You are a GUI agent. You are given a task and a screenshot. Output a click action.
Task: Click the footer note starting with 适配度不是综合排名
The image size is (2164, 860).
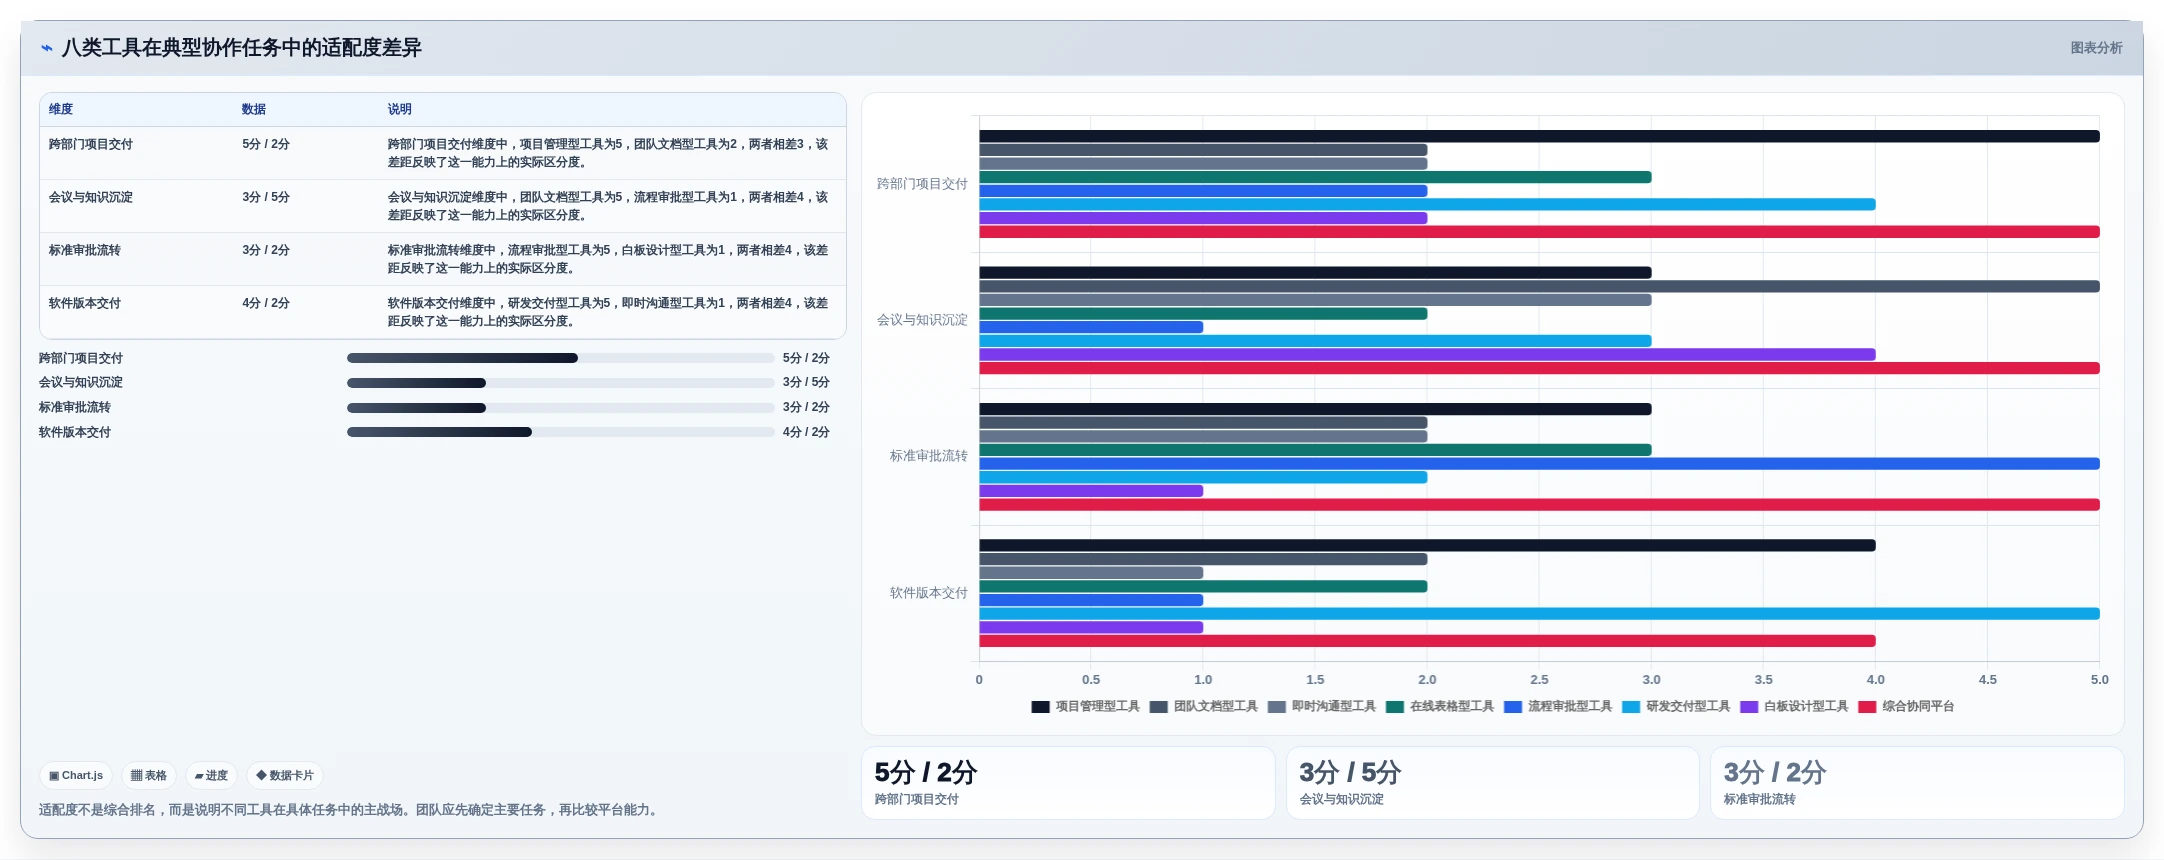(x=350, y=810)
